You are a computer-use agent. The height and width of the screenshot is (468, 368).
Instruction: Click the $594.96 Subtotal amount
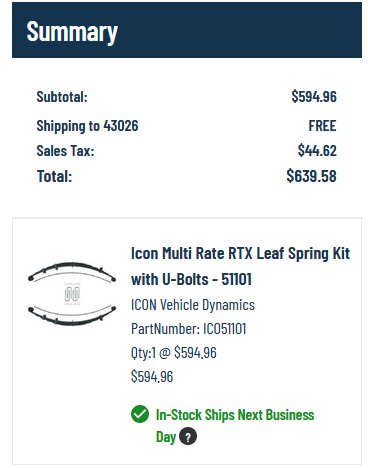pos(314,96)
